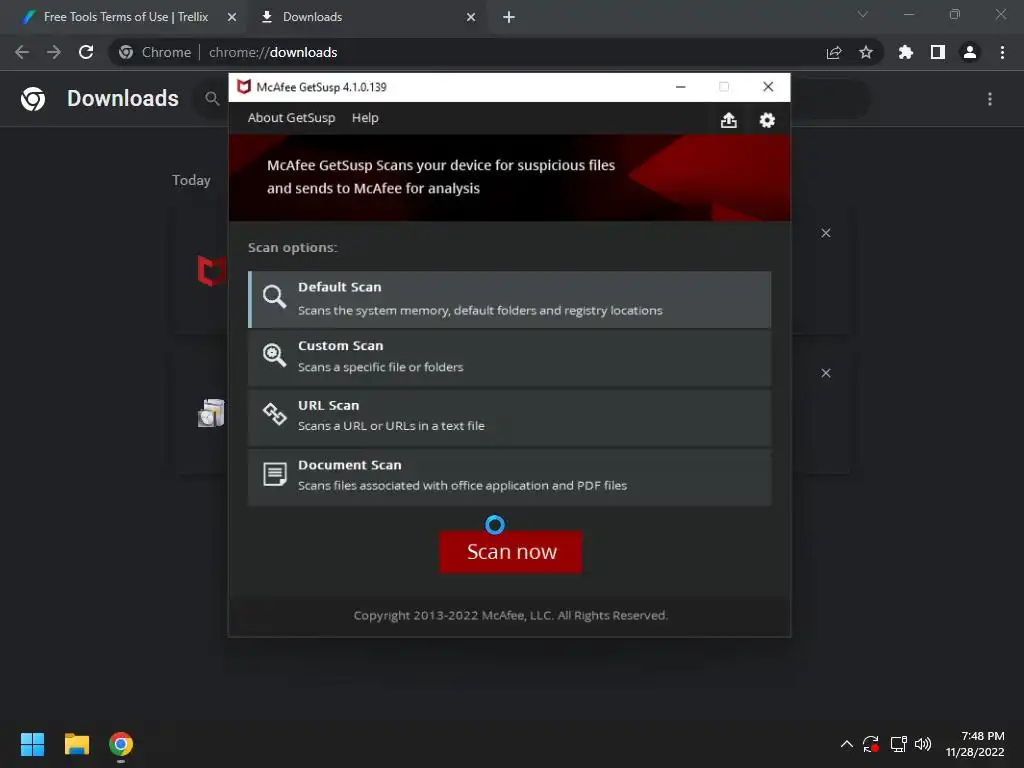Click the copyright text in GetSusp

pyautogui.click(x=511, y=615)
